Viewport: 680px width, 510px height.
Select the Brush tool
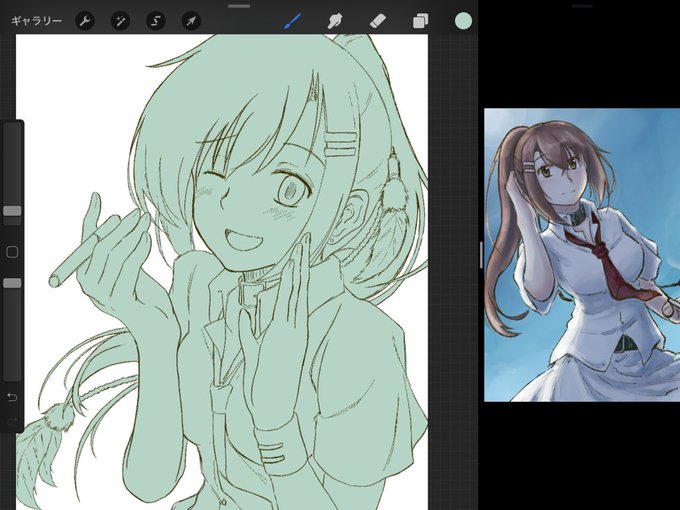coord(292,21)
